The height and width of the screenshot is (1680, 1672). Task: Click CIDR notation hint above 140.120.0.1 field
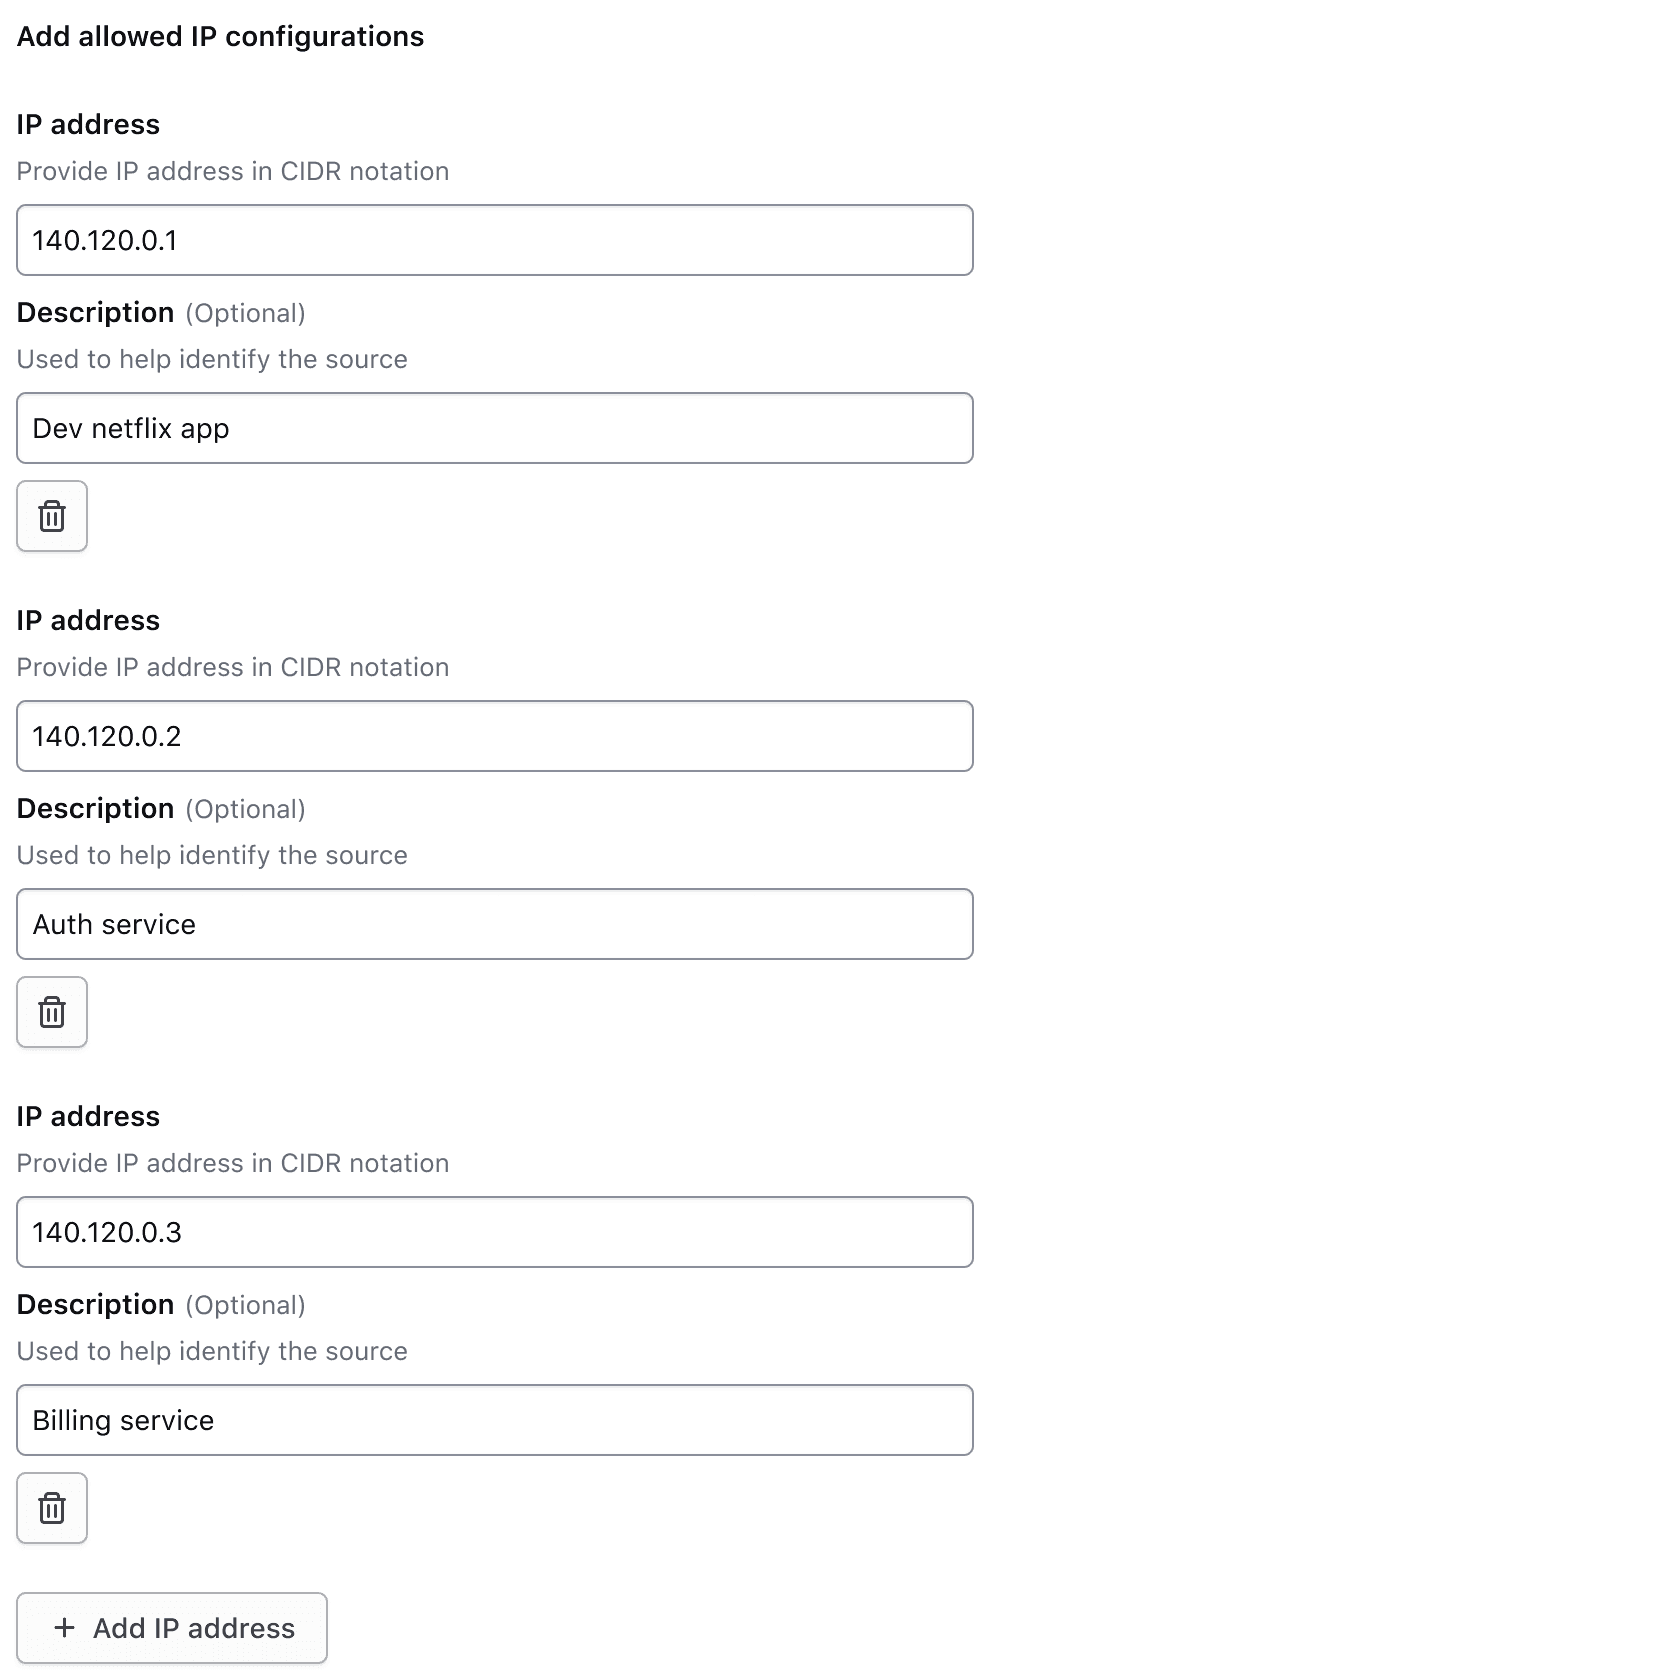pyautogui.click(x=232, y=171)
